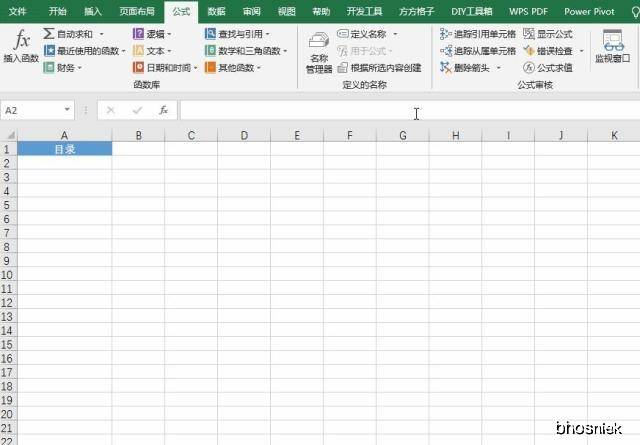Click the 定义名称 button
Viewport: 640px width, 445px height.
tap(367, 34)
